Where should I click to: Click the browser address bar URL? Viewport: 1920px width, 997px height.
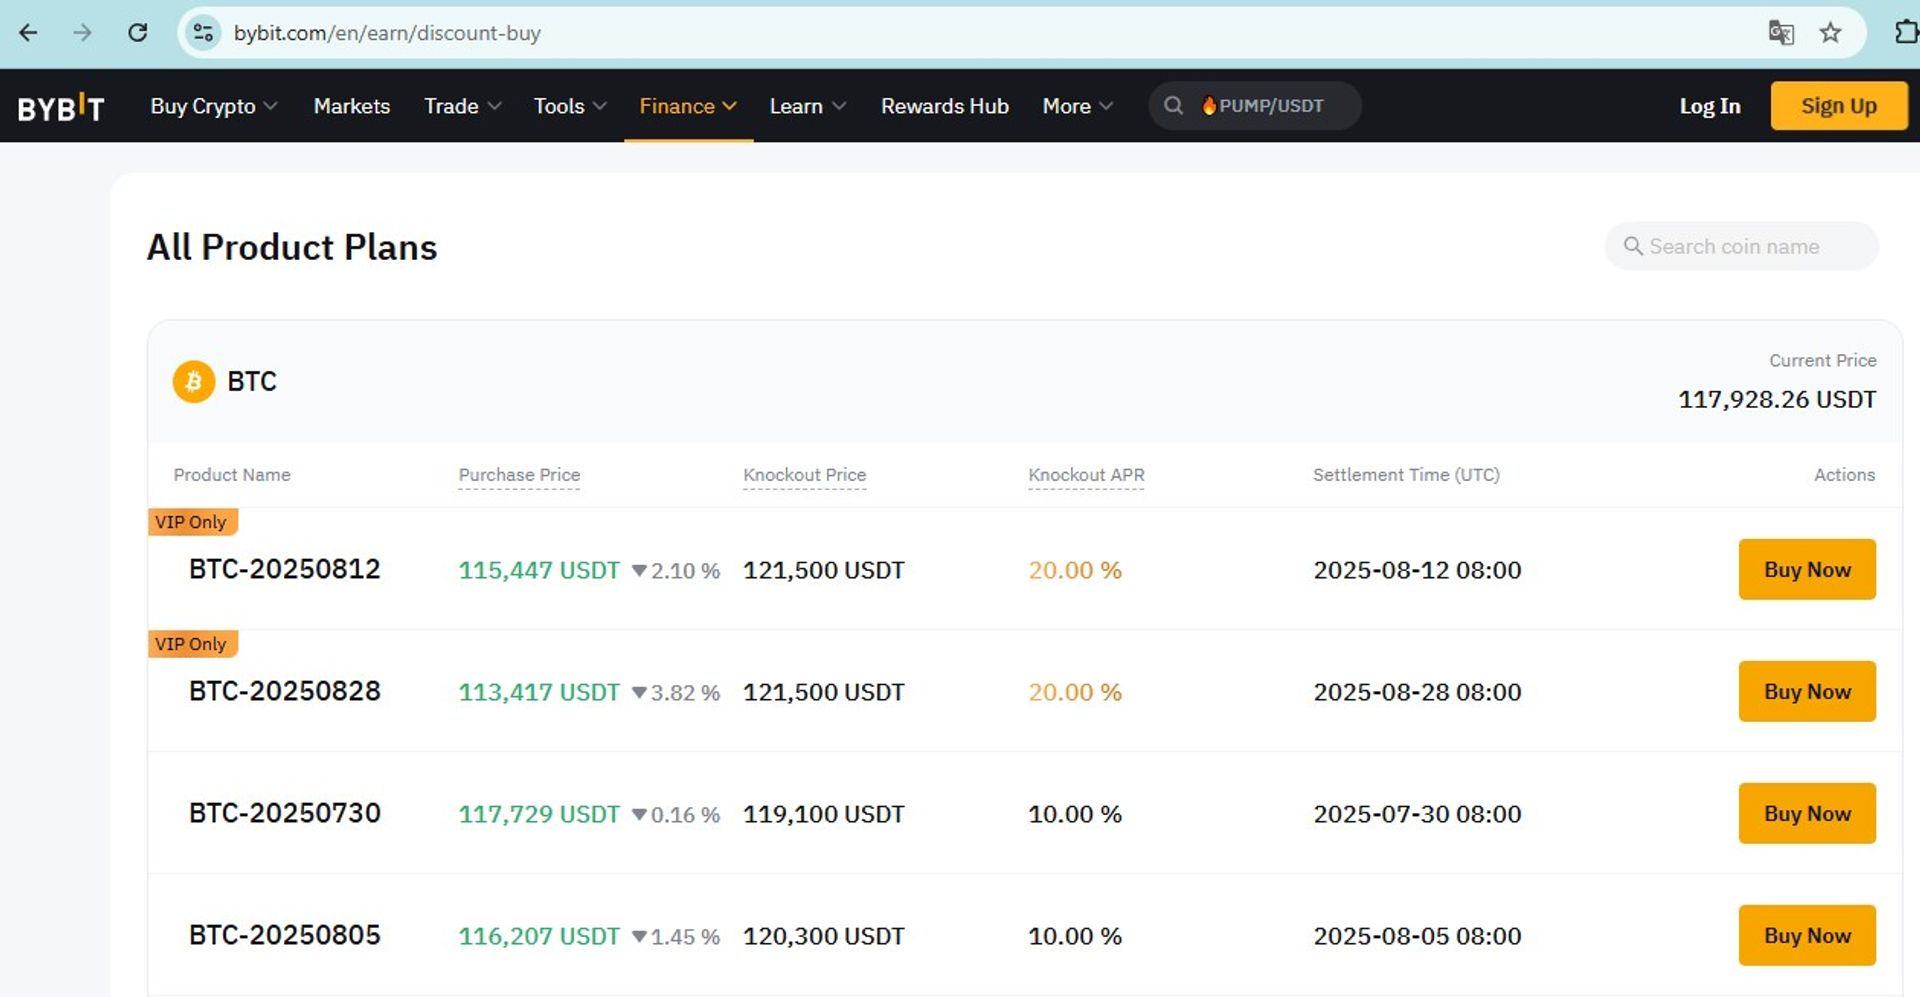coord(387,33)
